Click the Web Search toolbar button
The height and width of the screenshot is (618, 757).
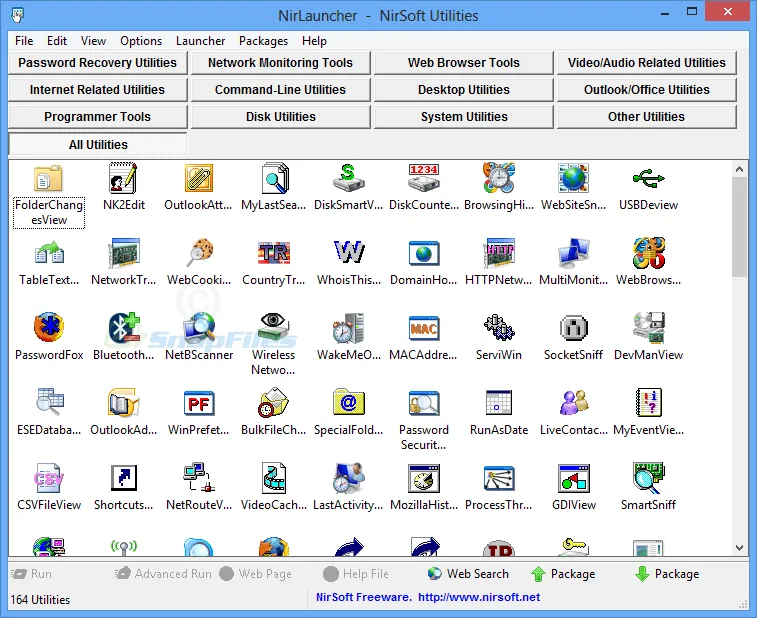click(x=468, y=574)
